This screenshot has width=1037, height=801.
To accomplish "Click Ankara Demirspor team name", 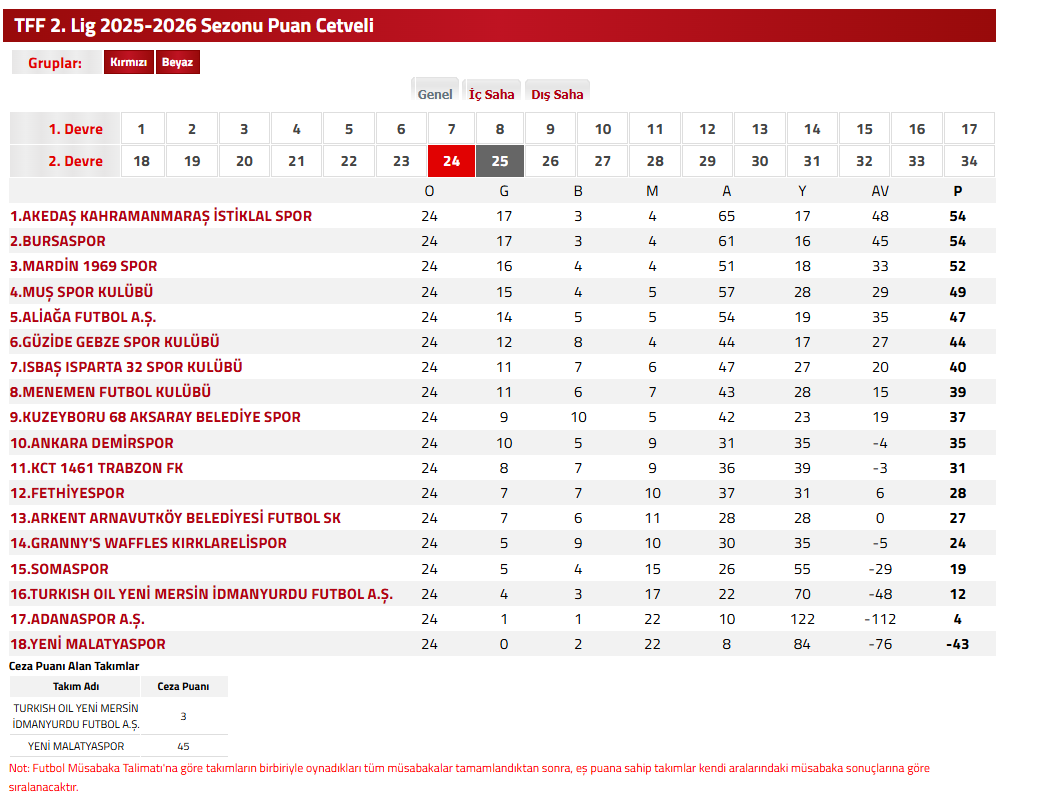I will [92, 443].
